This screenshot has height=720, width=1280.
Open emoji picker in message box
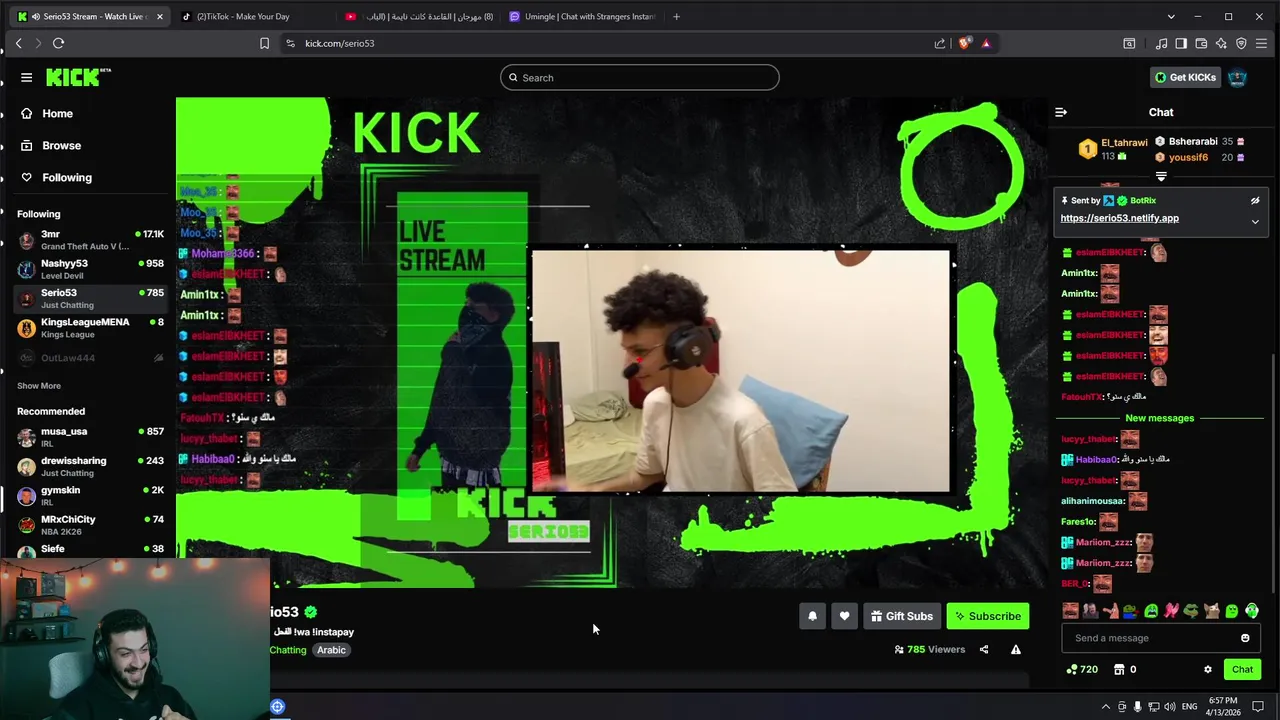tap(1245, 638)
